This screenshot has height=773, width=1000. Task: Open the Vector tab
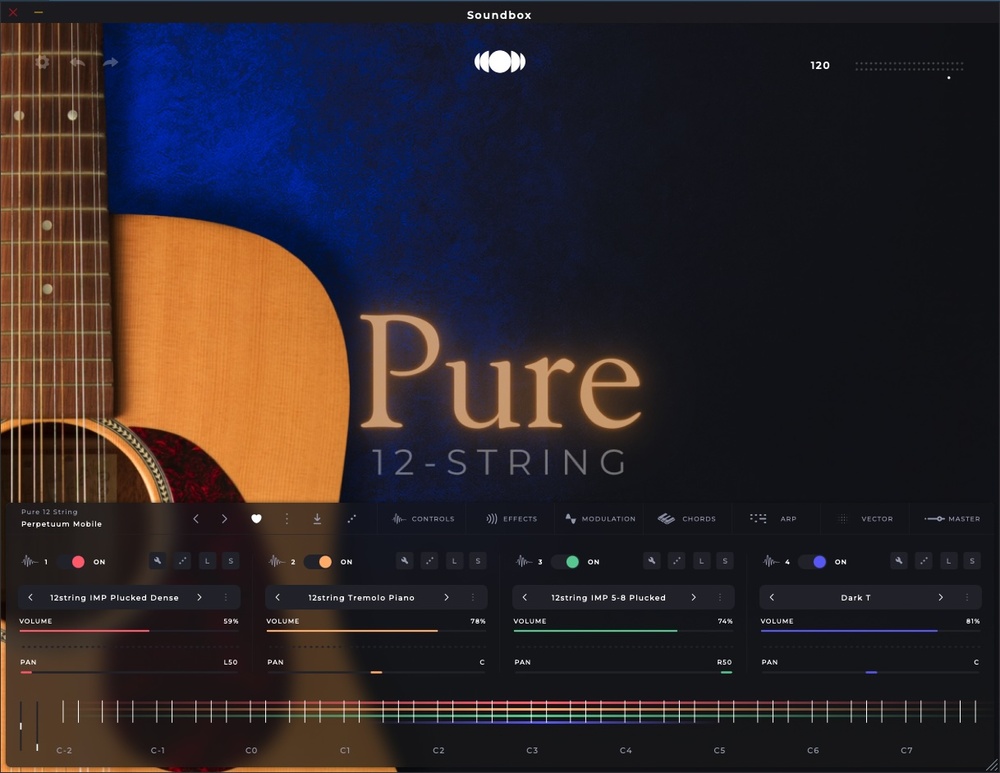(x=865, y=519)
